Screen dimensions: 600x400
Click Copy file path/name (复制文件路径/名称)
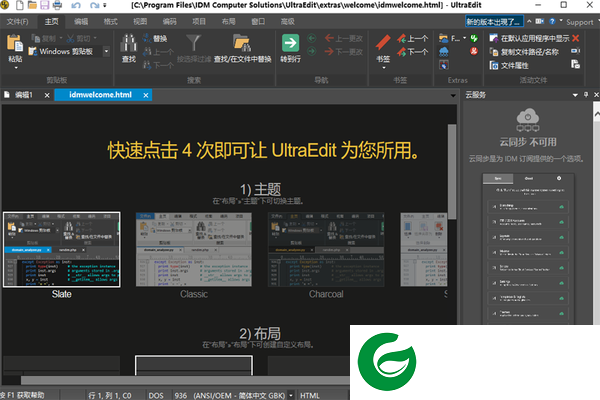(524, 52)
